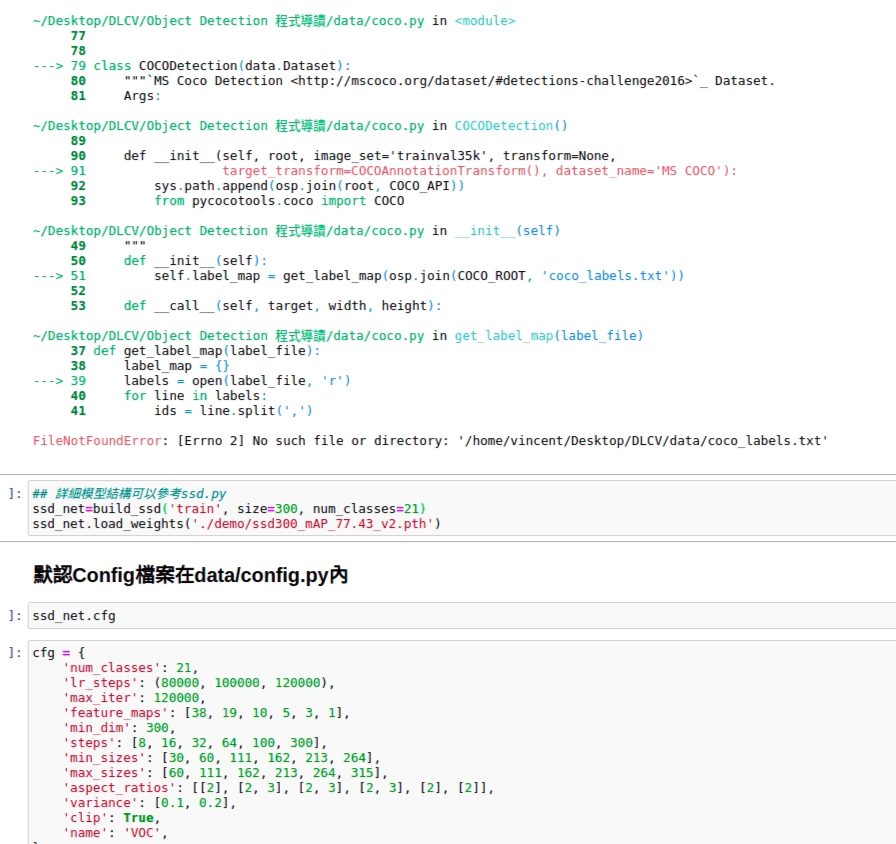This screenshot has width=896, height=844.
Task: Click the line 'labels = open(label_file, 'r')'
Action: (237, 381)
